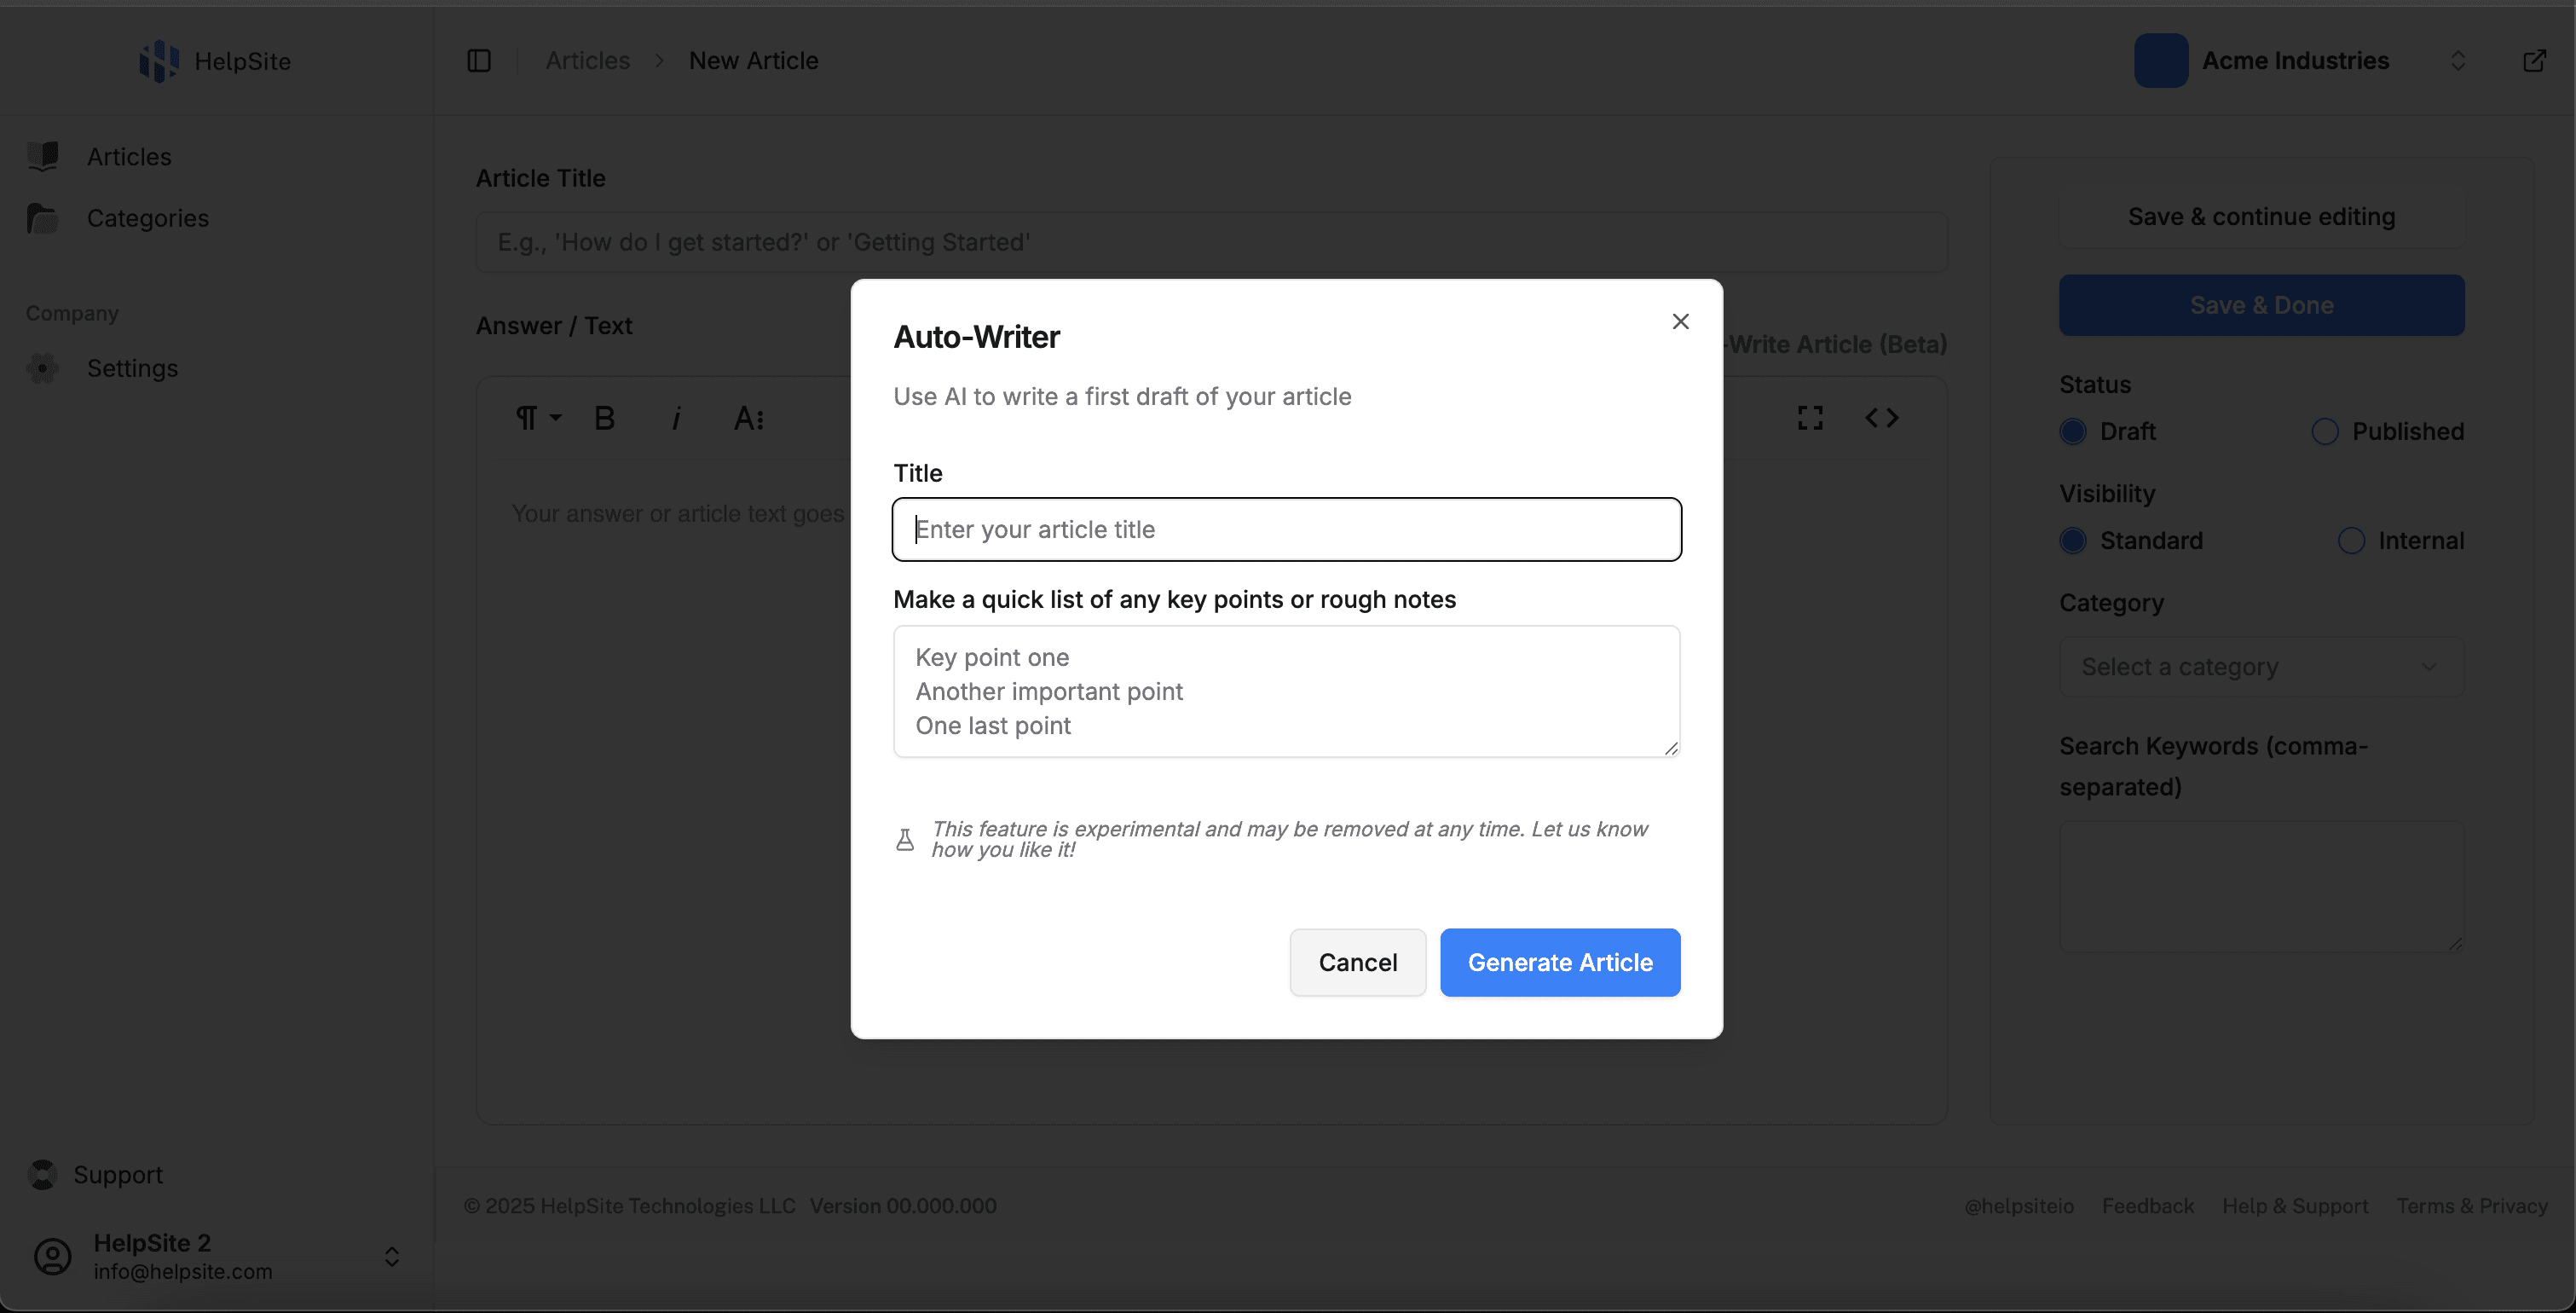
Task: Keep article status as Draft
Action: click(2073, 431)
